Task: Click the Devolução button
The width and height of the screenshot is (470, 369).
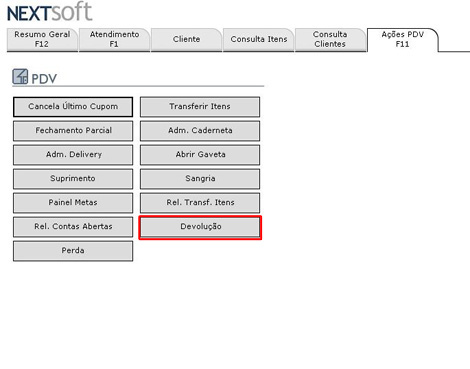Action: pyautogui.click(x=200, y=227)
